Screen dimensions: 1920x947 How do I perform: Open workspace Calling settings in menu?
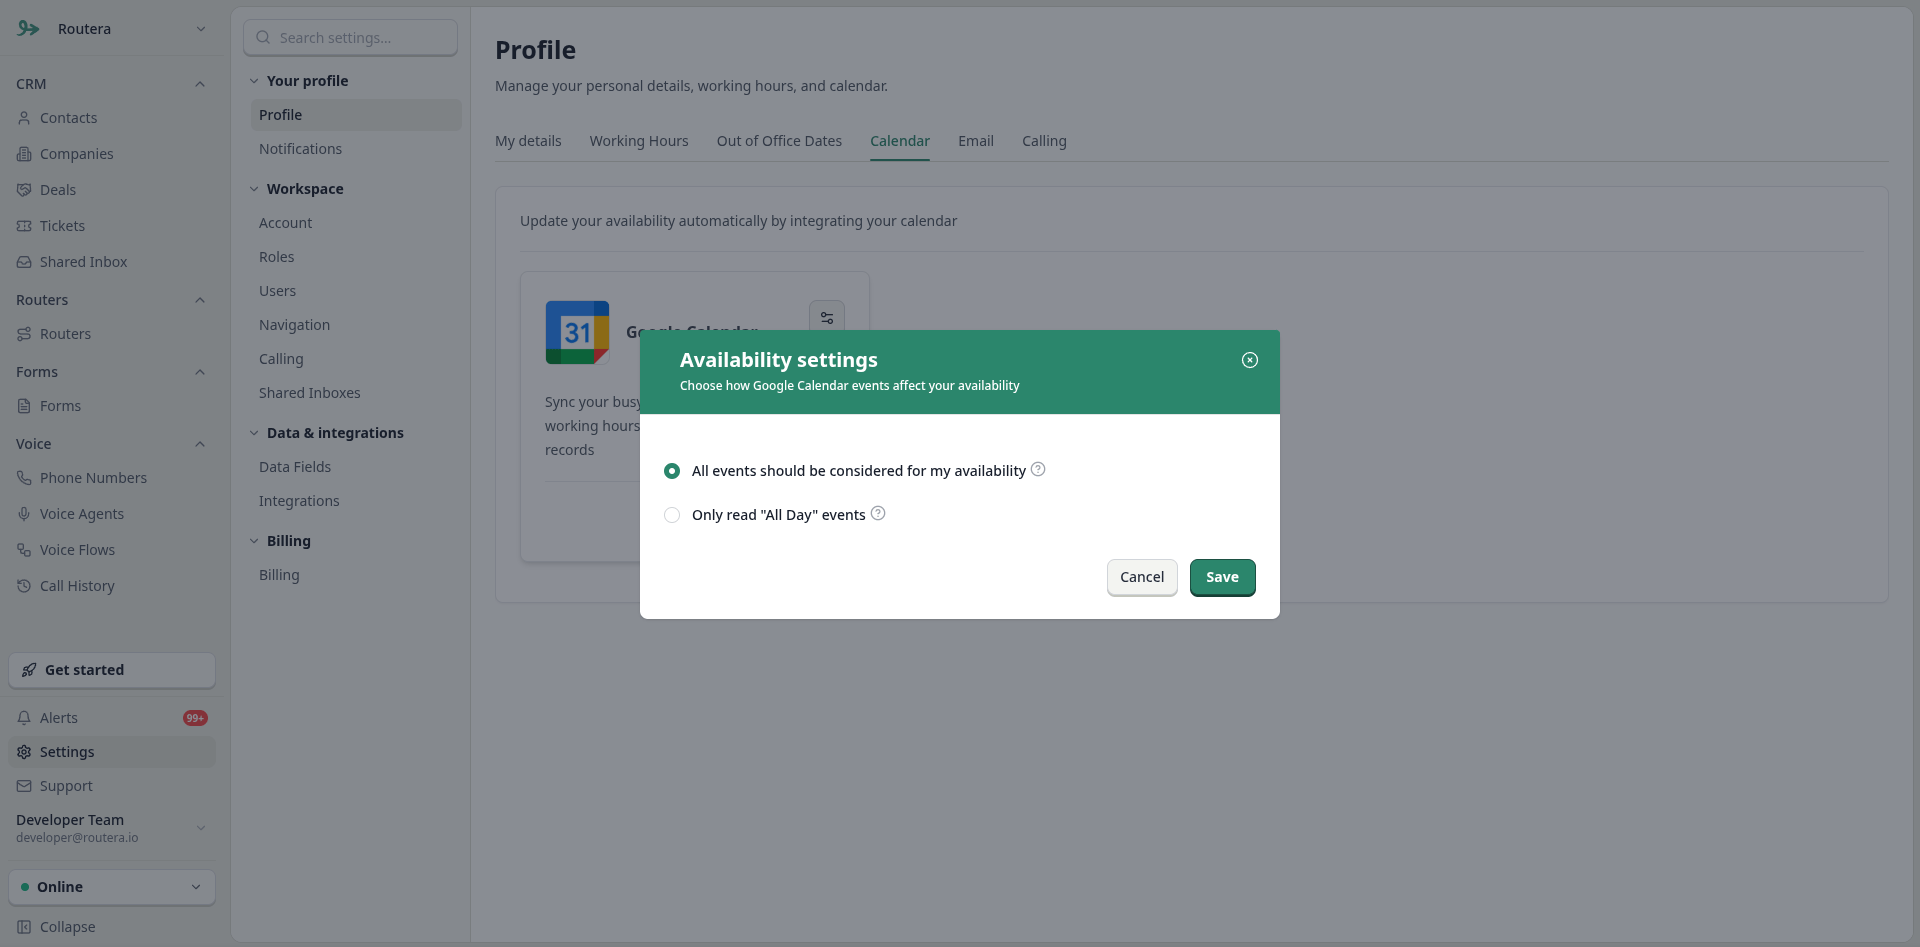click(x=356, y=359)
